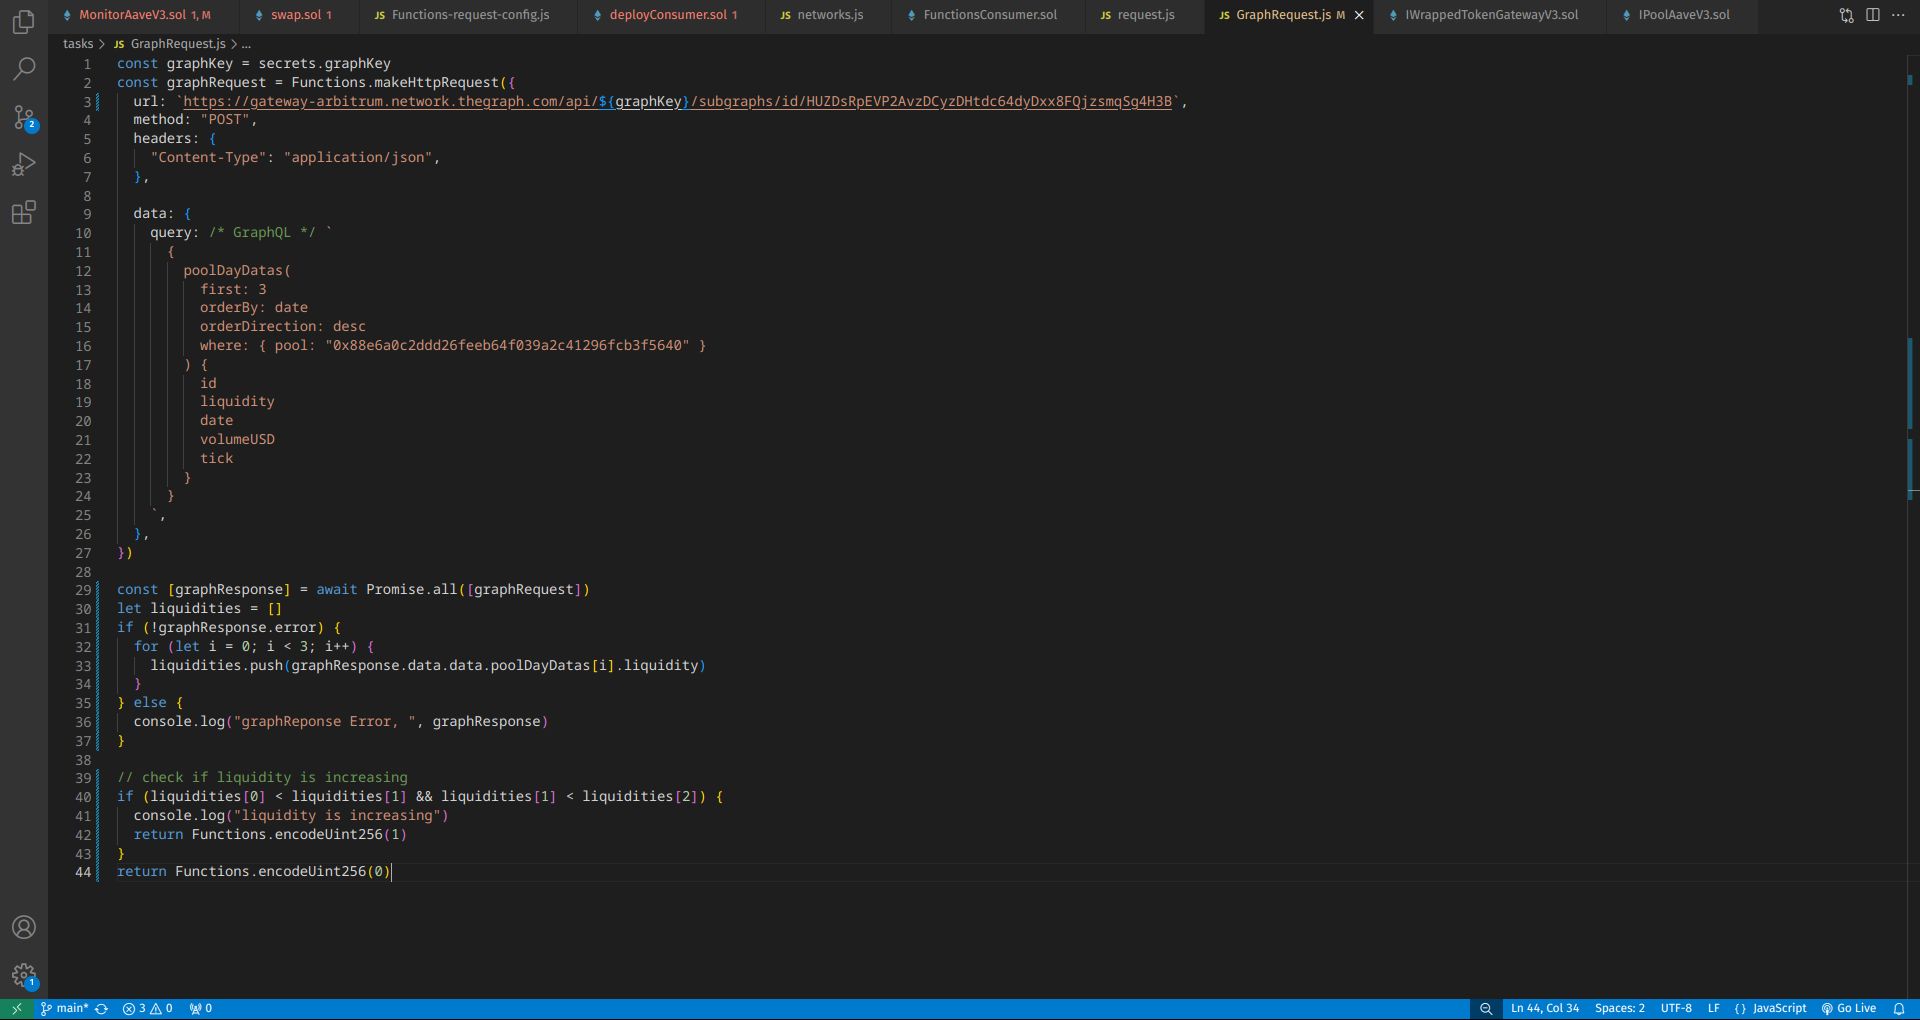Click line number 29 in the gutter
Image resolution: width=1920 pixels, height=1020 pixels.
(x=83, y=590)
